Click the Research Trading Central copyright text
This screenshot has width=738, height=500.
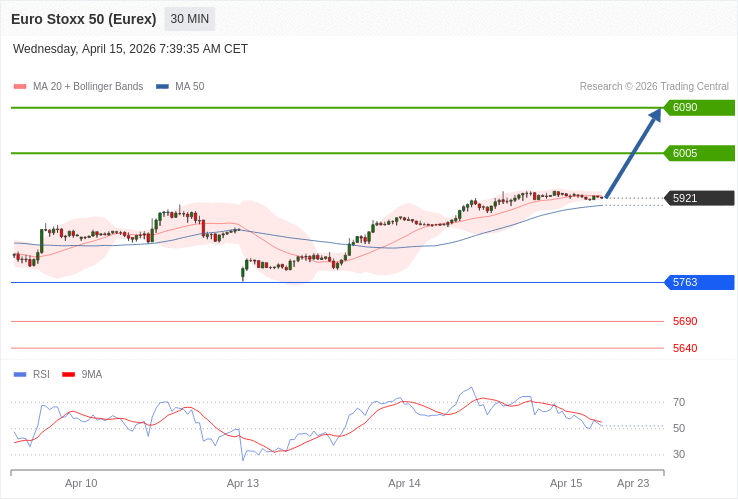(654, 87)
